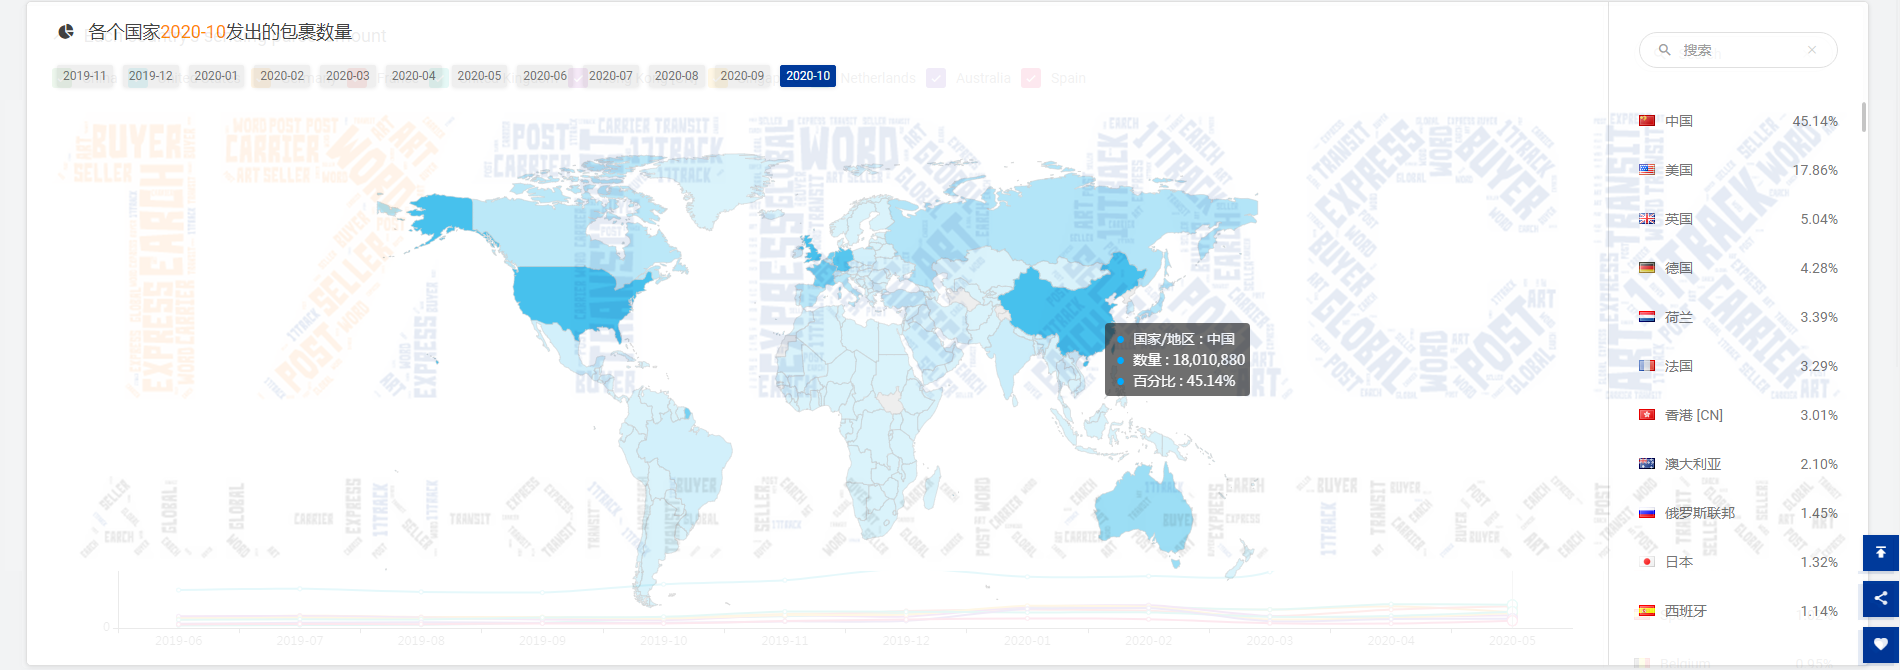Switch to the 2020-09 month tab
Viewport: 1900px width, 670px height.
[x=742, y=76]
